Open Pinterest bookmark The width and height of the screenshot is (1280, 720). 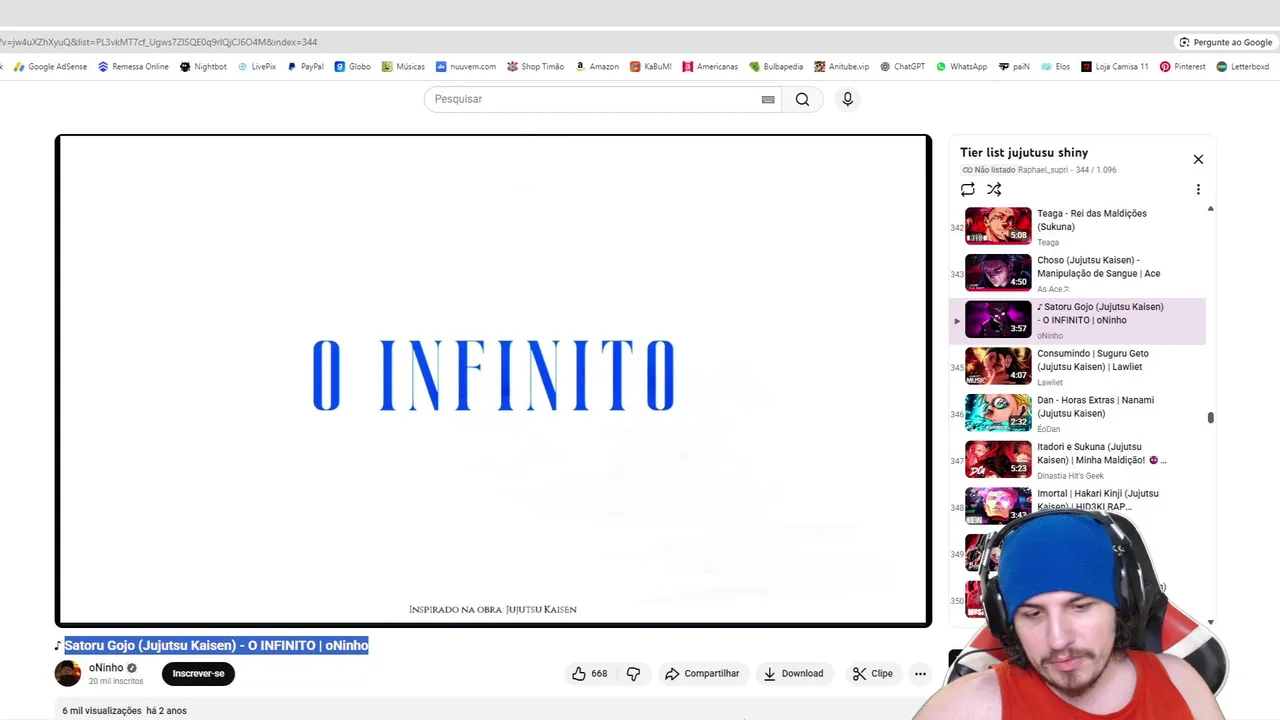click(1183, 67)
